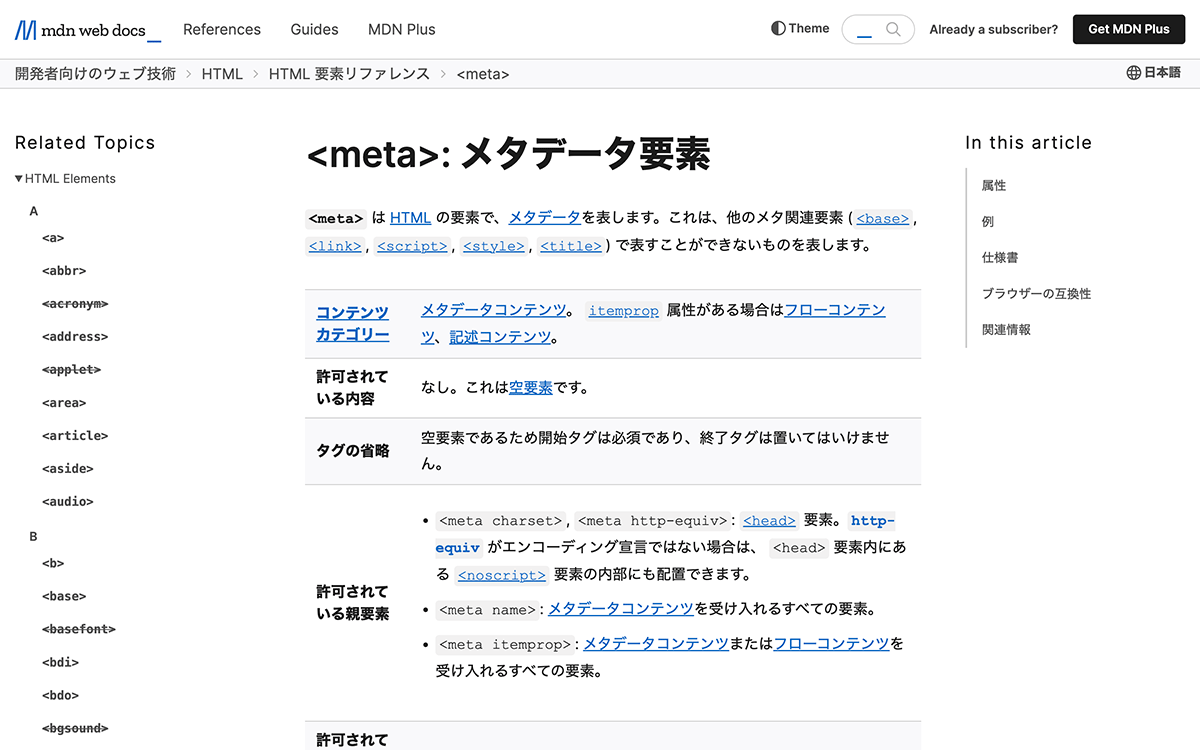Viewport: 1200px width, 750px height.
Task: Open the <noscript> link in the table
Action: point(502,575)
